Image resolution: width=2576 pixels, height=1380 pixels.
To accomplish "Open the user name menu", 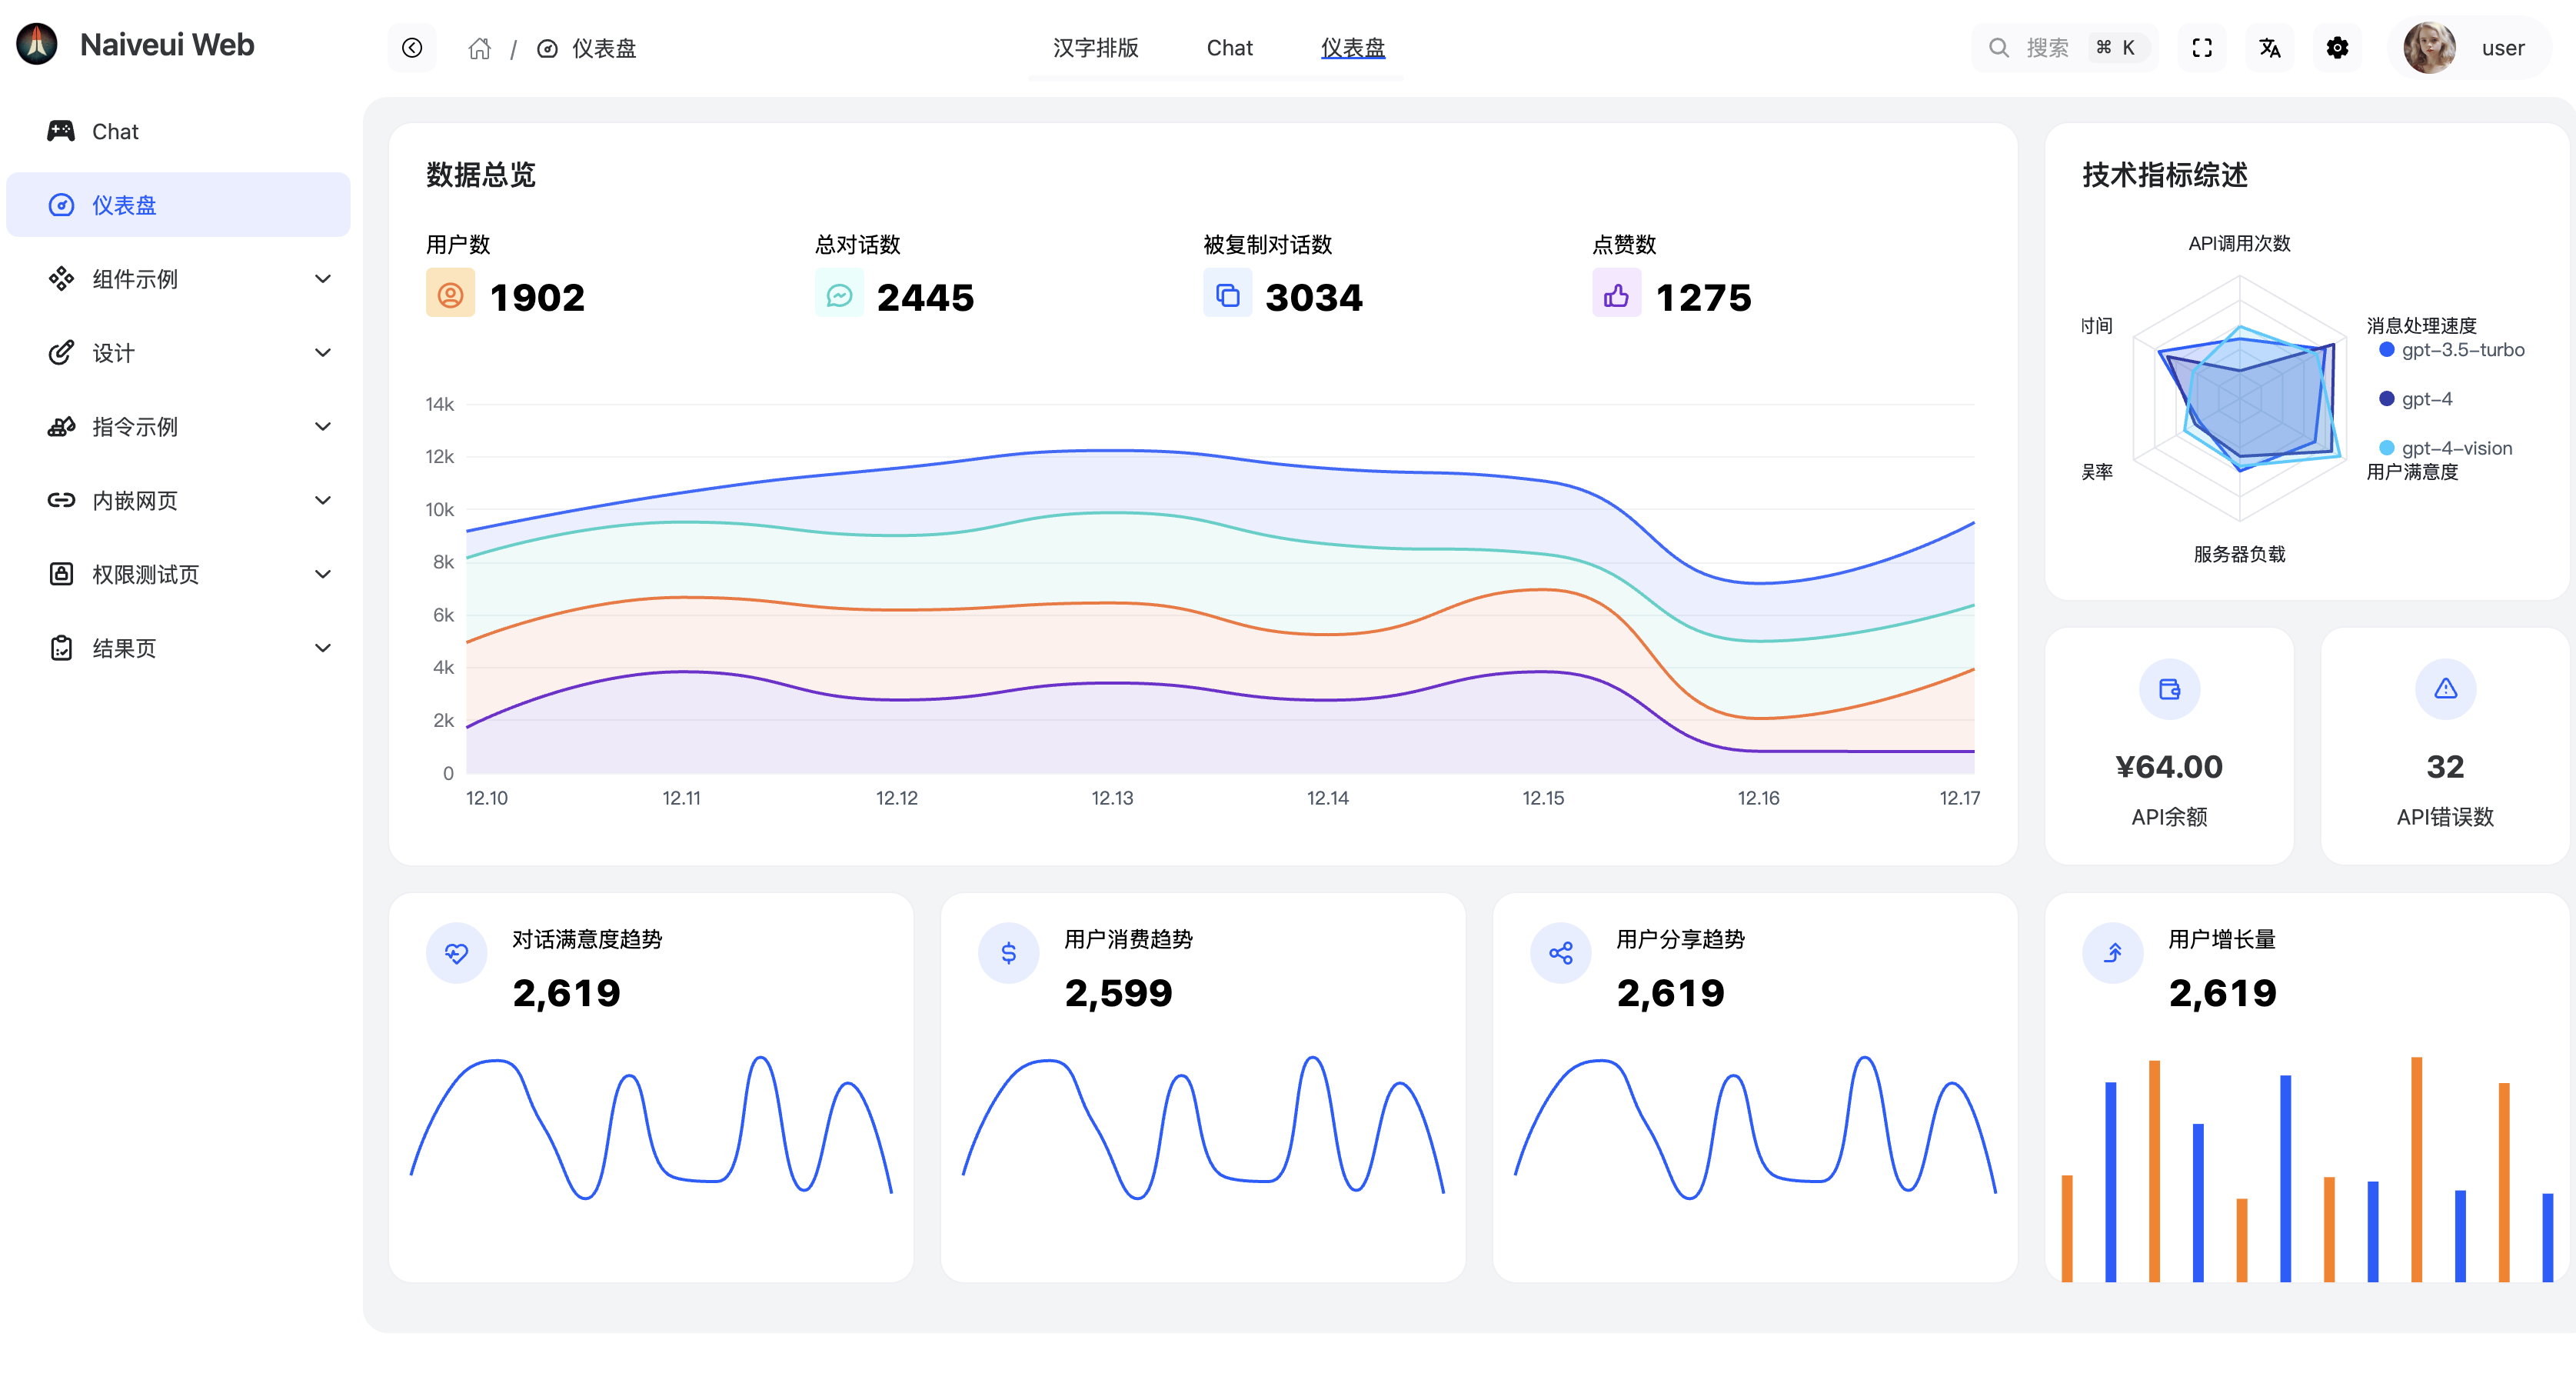I will point(2503,48).
